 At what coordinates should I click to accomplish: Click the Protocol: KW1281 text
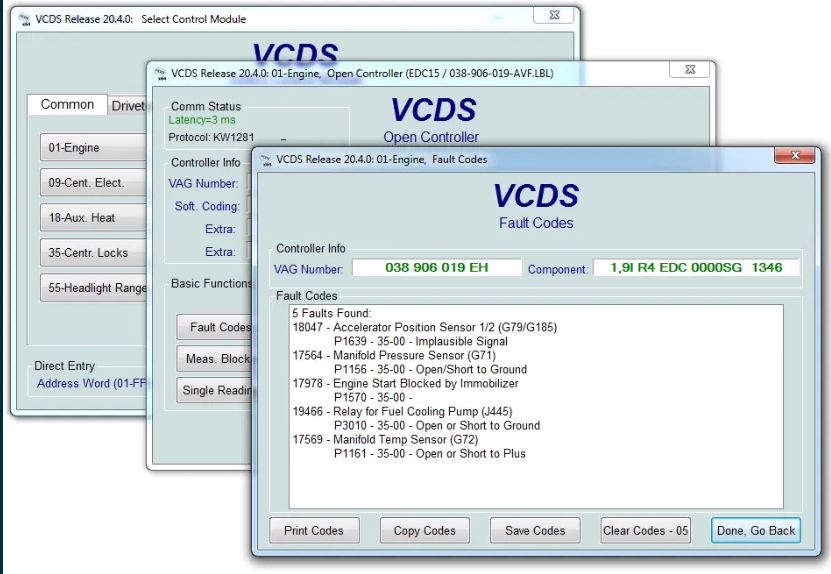point(211,137)
